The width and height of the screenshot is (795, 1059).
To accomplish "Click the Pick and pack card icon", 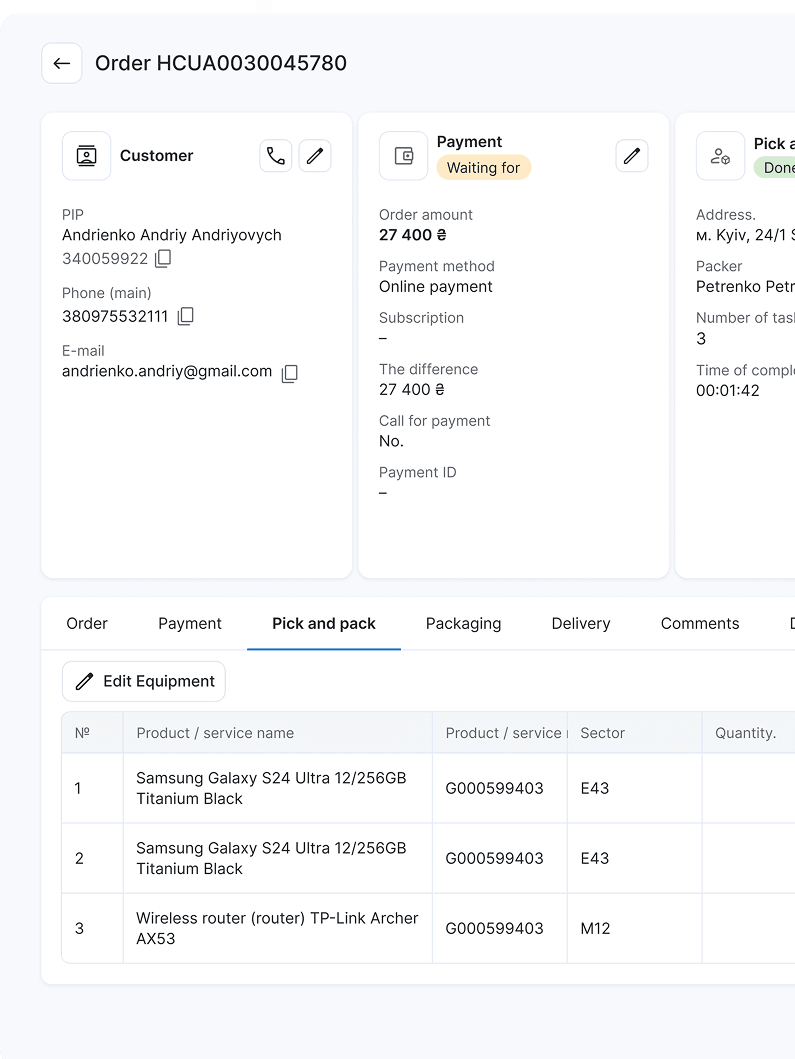I will tap(720, 156).
